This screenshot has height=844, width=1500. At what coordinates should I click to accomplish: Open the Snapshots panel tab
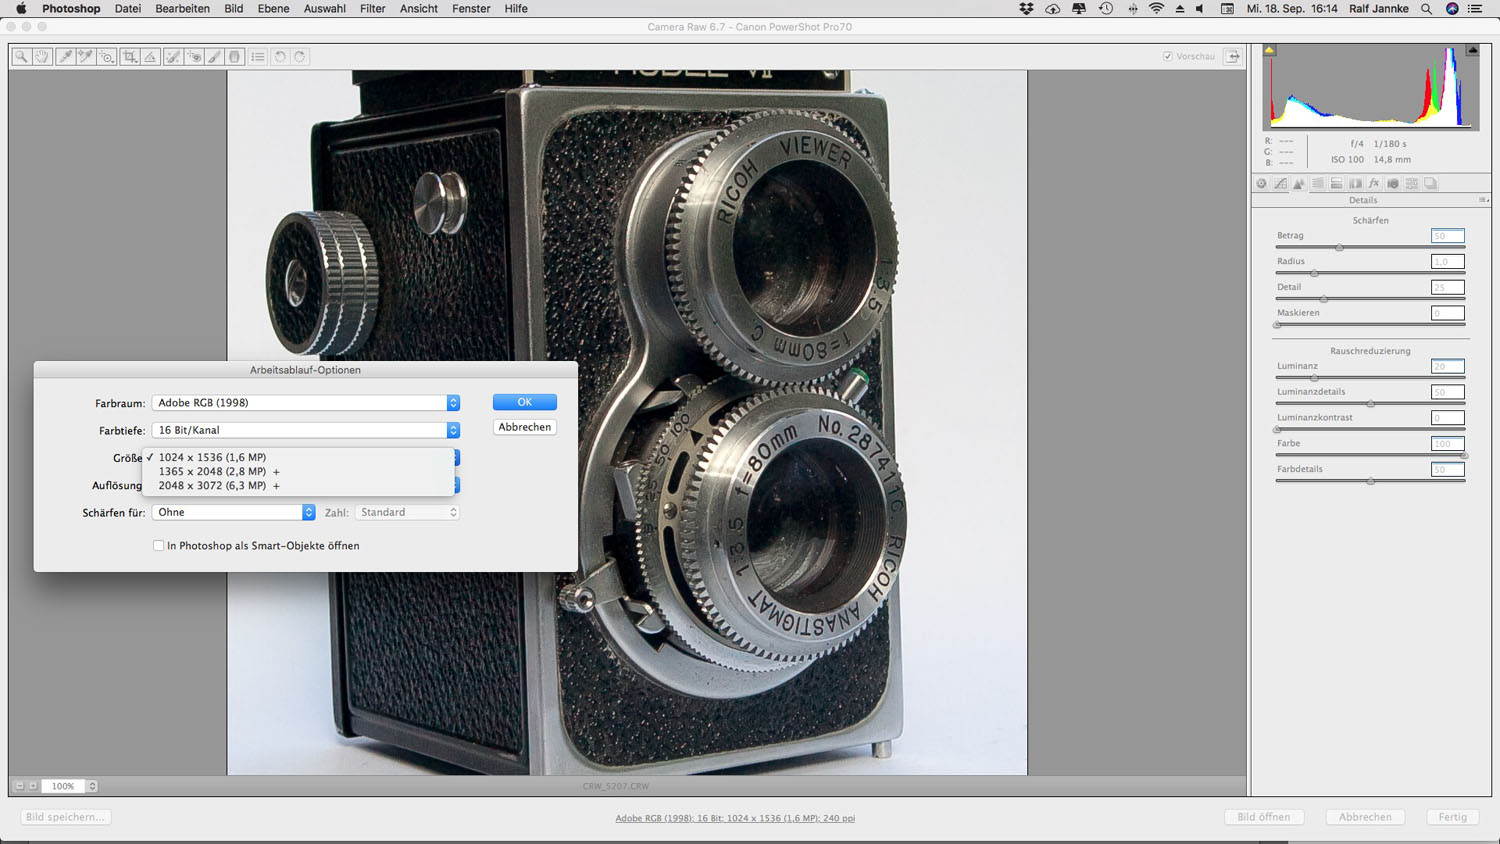[x=1431, y=183]
